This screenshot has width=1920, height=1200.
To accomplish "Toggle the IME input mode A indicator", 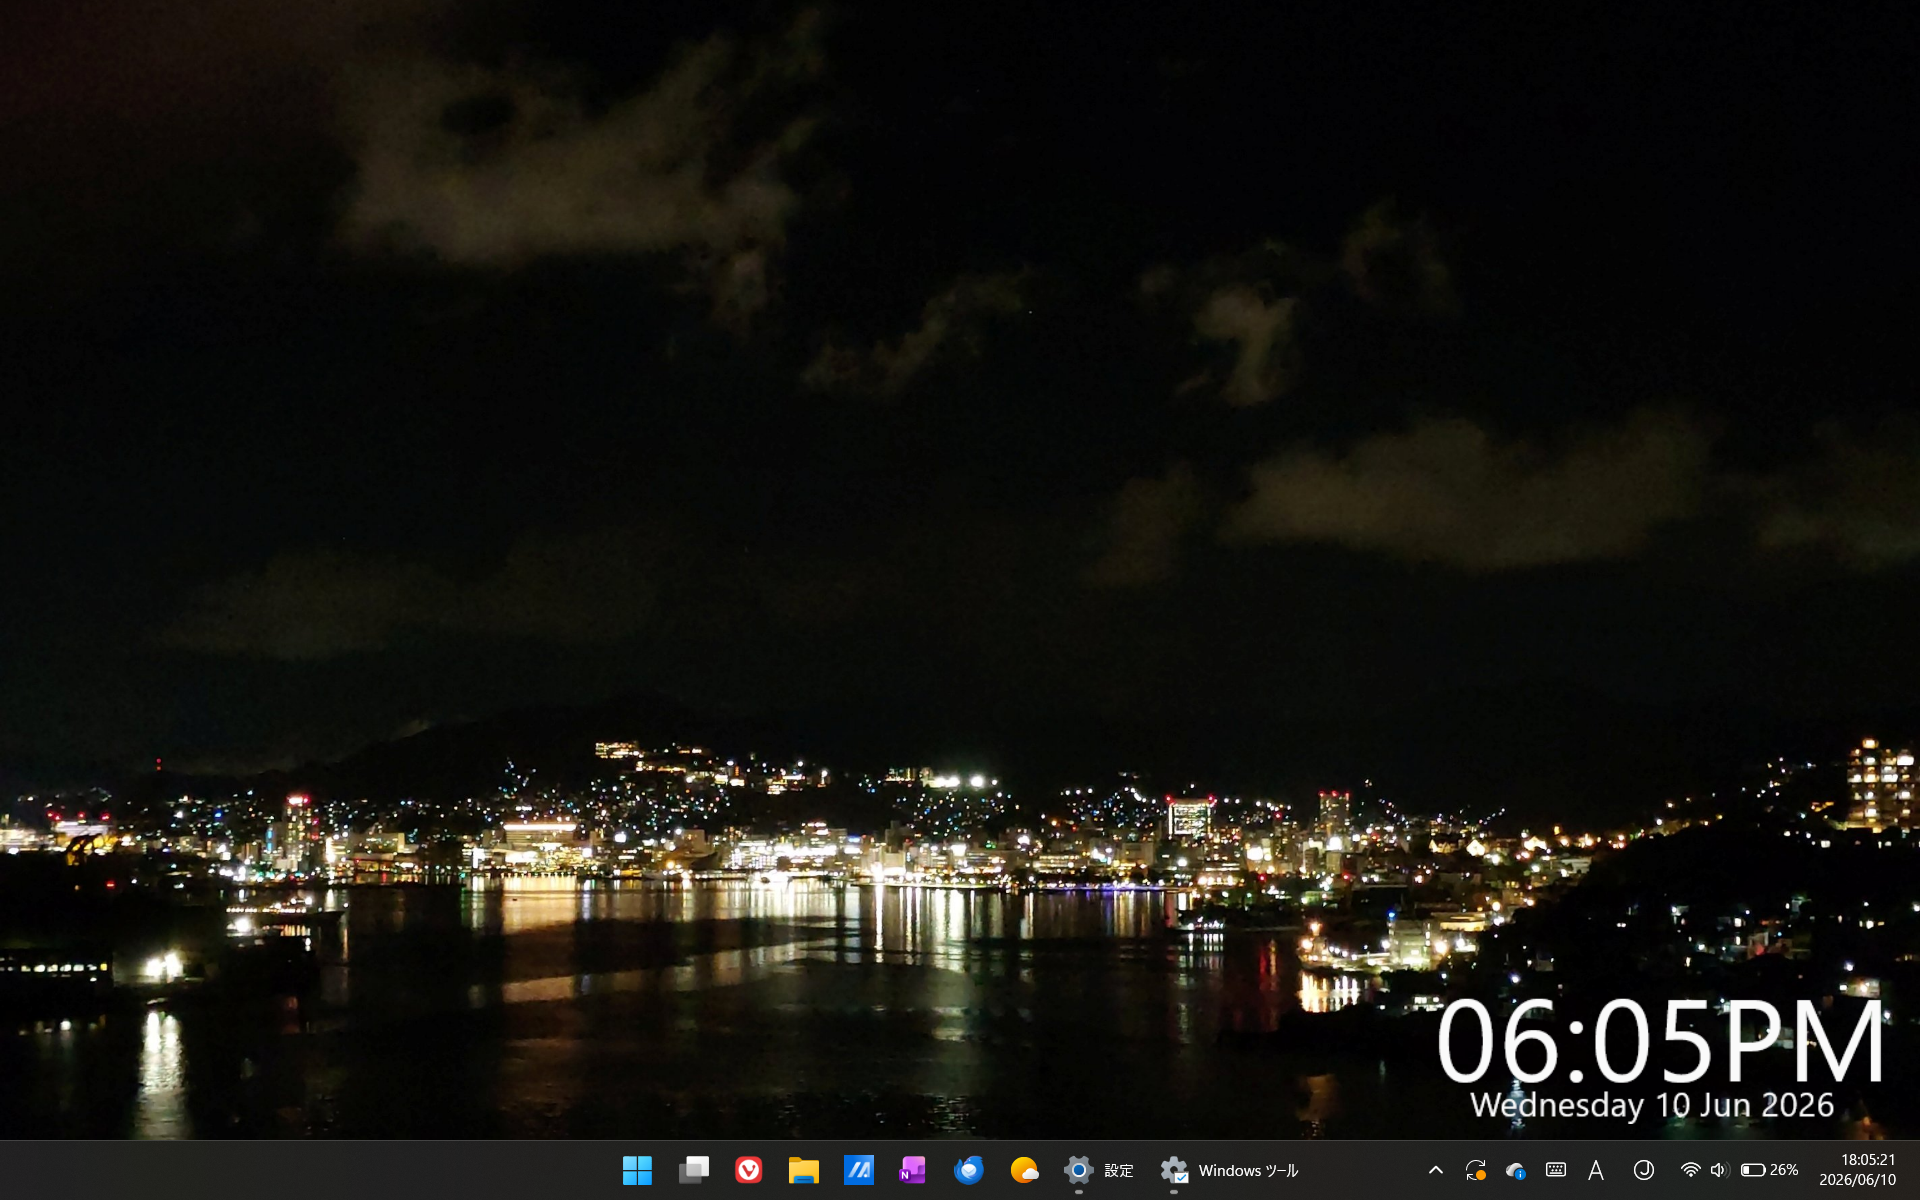I will point(1596,1170).
